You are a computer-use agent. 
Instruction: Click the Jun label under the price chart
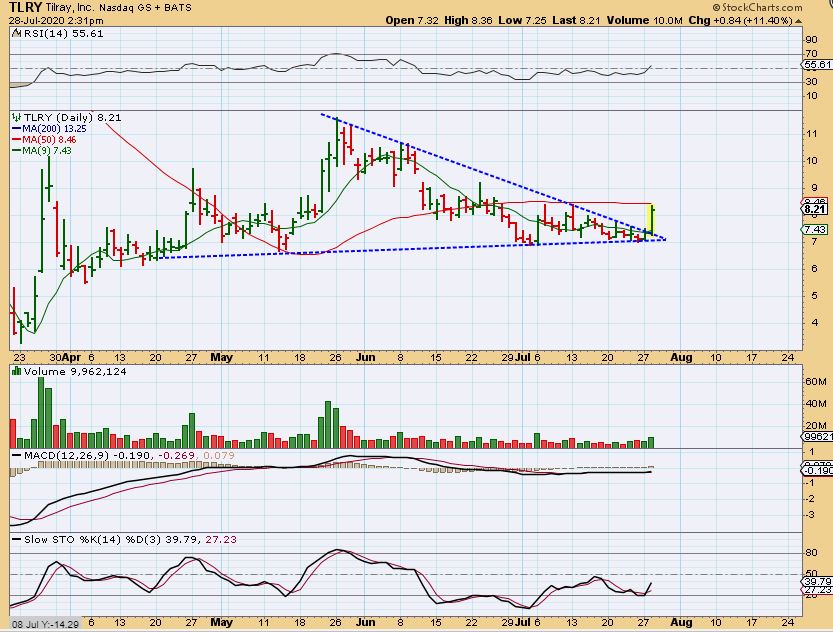366,357
